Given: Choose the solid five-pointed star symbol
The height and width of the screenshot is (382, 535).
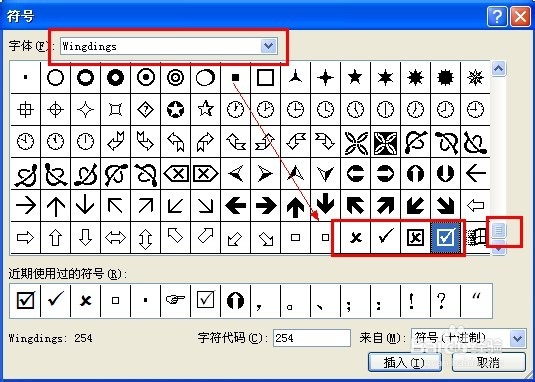Looking at the screenshot, I should pyautogui.click(x=355, y=78).
